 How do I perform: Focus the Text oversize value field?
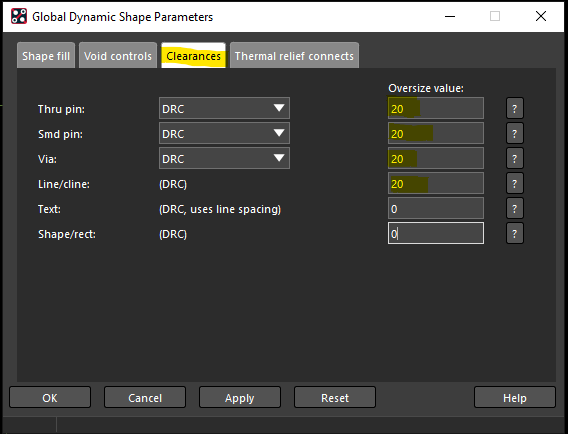(x=436, y=208)
